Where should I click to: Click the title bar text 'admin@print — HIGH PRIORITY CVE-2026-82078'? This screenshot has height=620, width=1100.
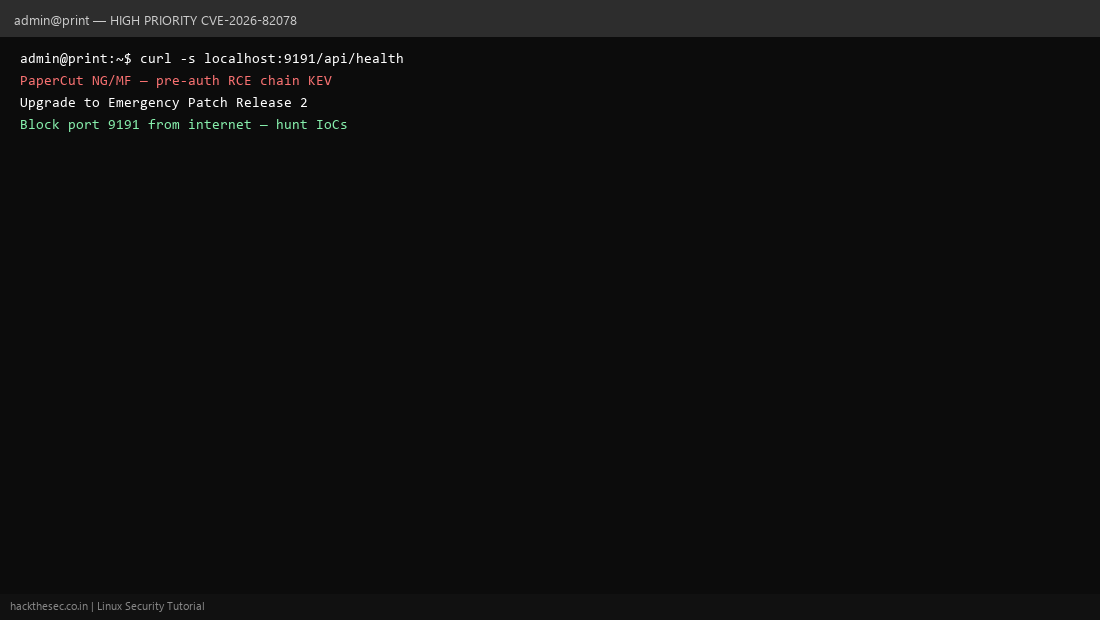tap(155, 20)
